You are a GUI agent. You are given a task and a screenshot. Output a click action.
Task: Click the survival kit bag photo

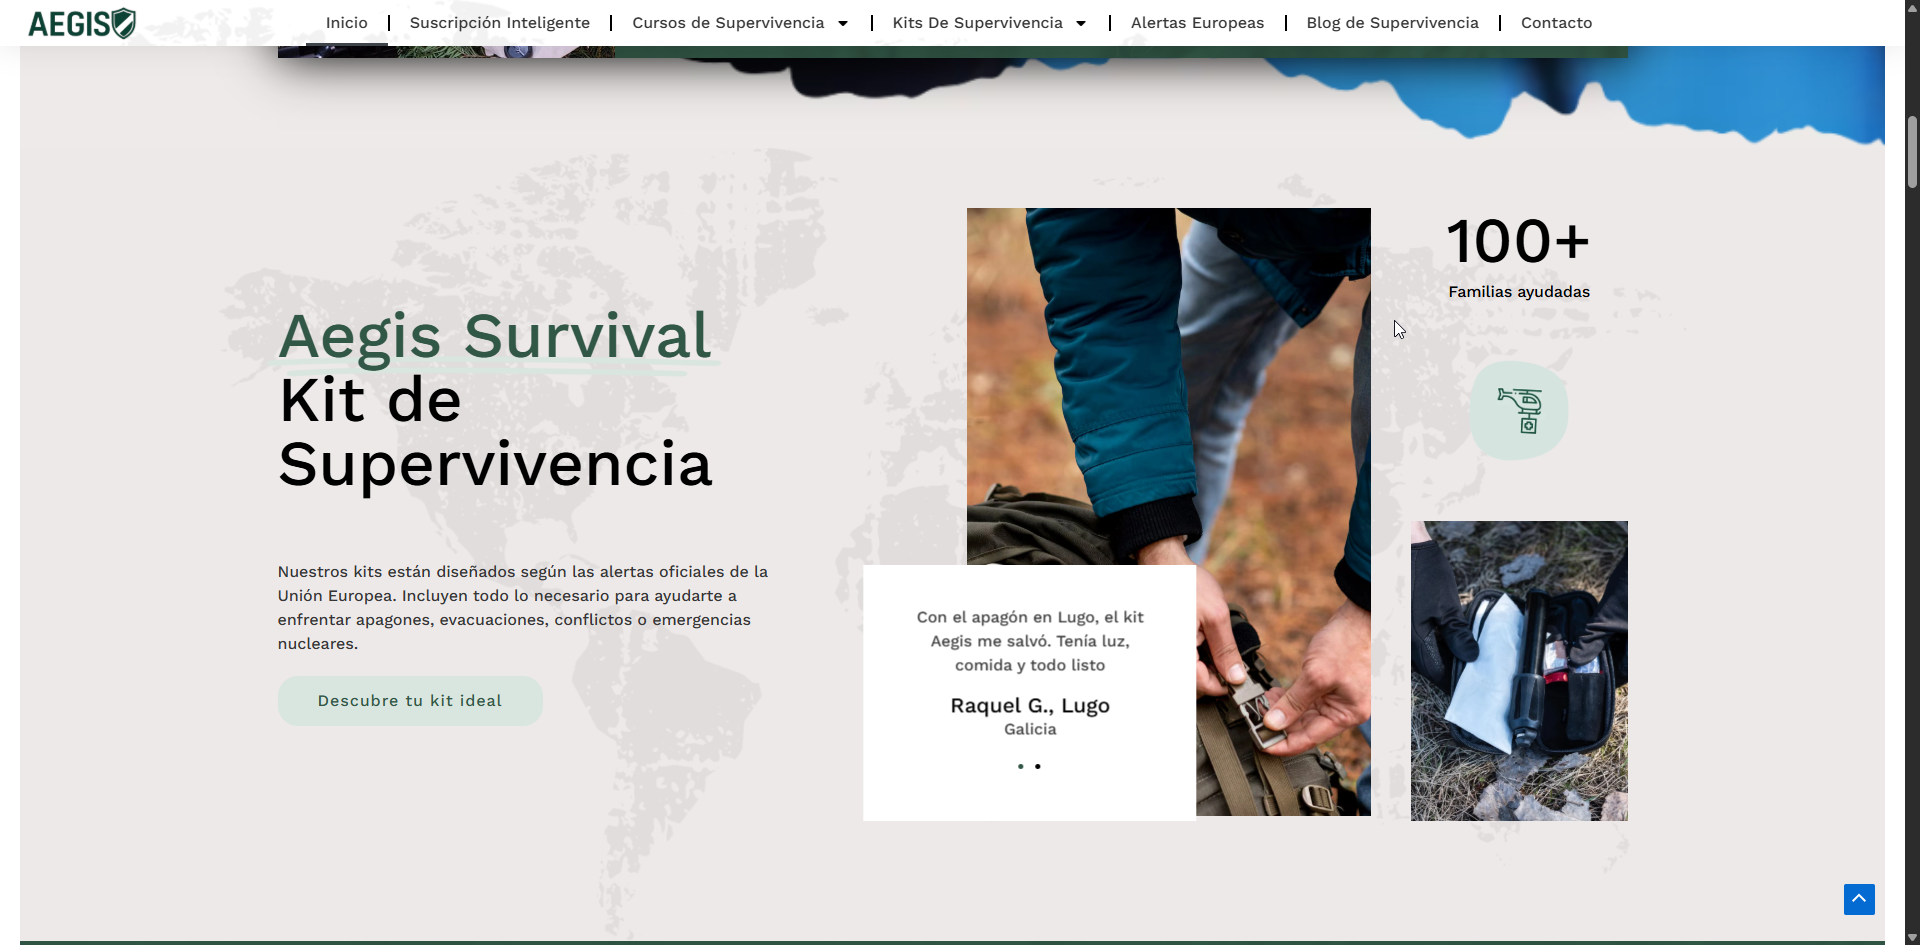1518,670
